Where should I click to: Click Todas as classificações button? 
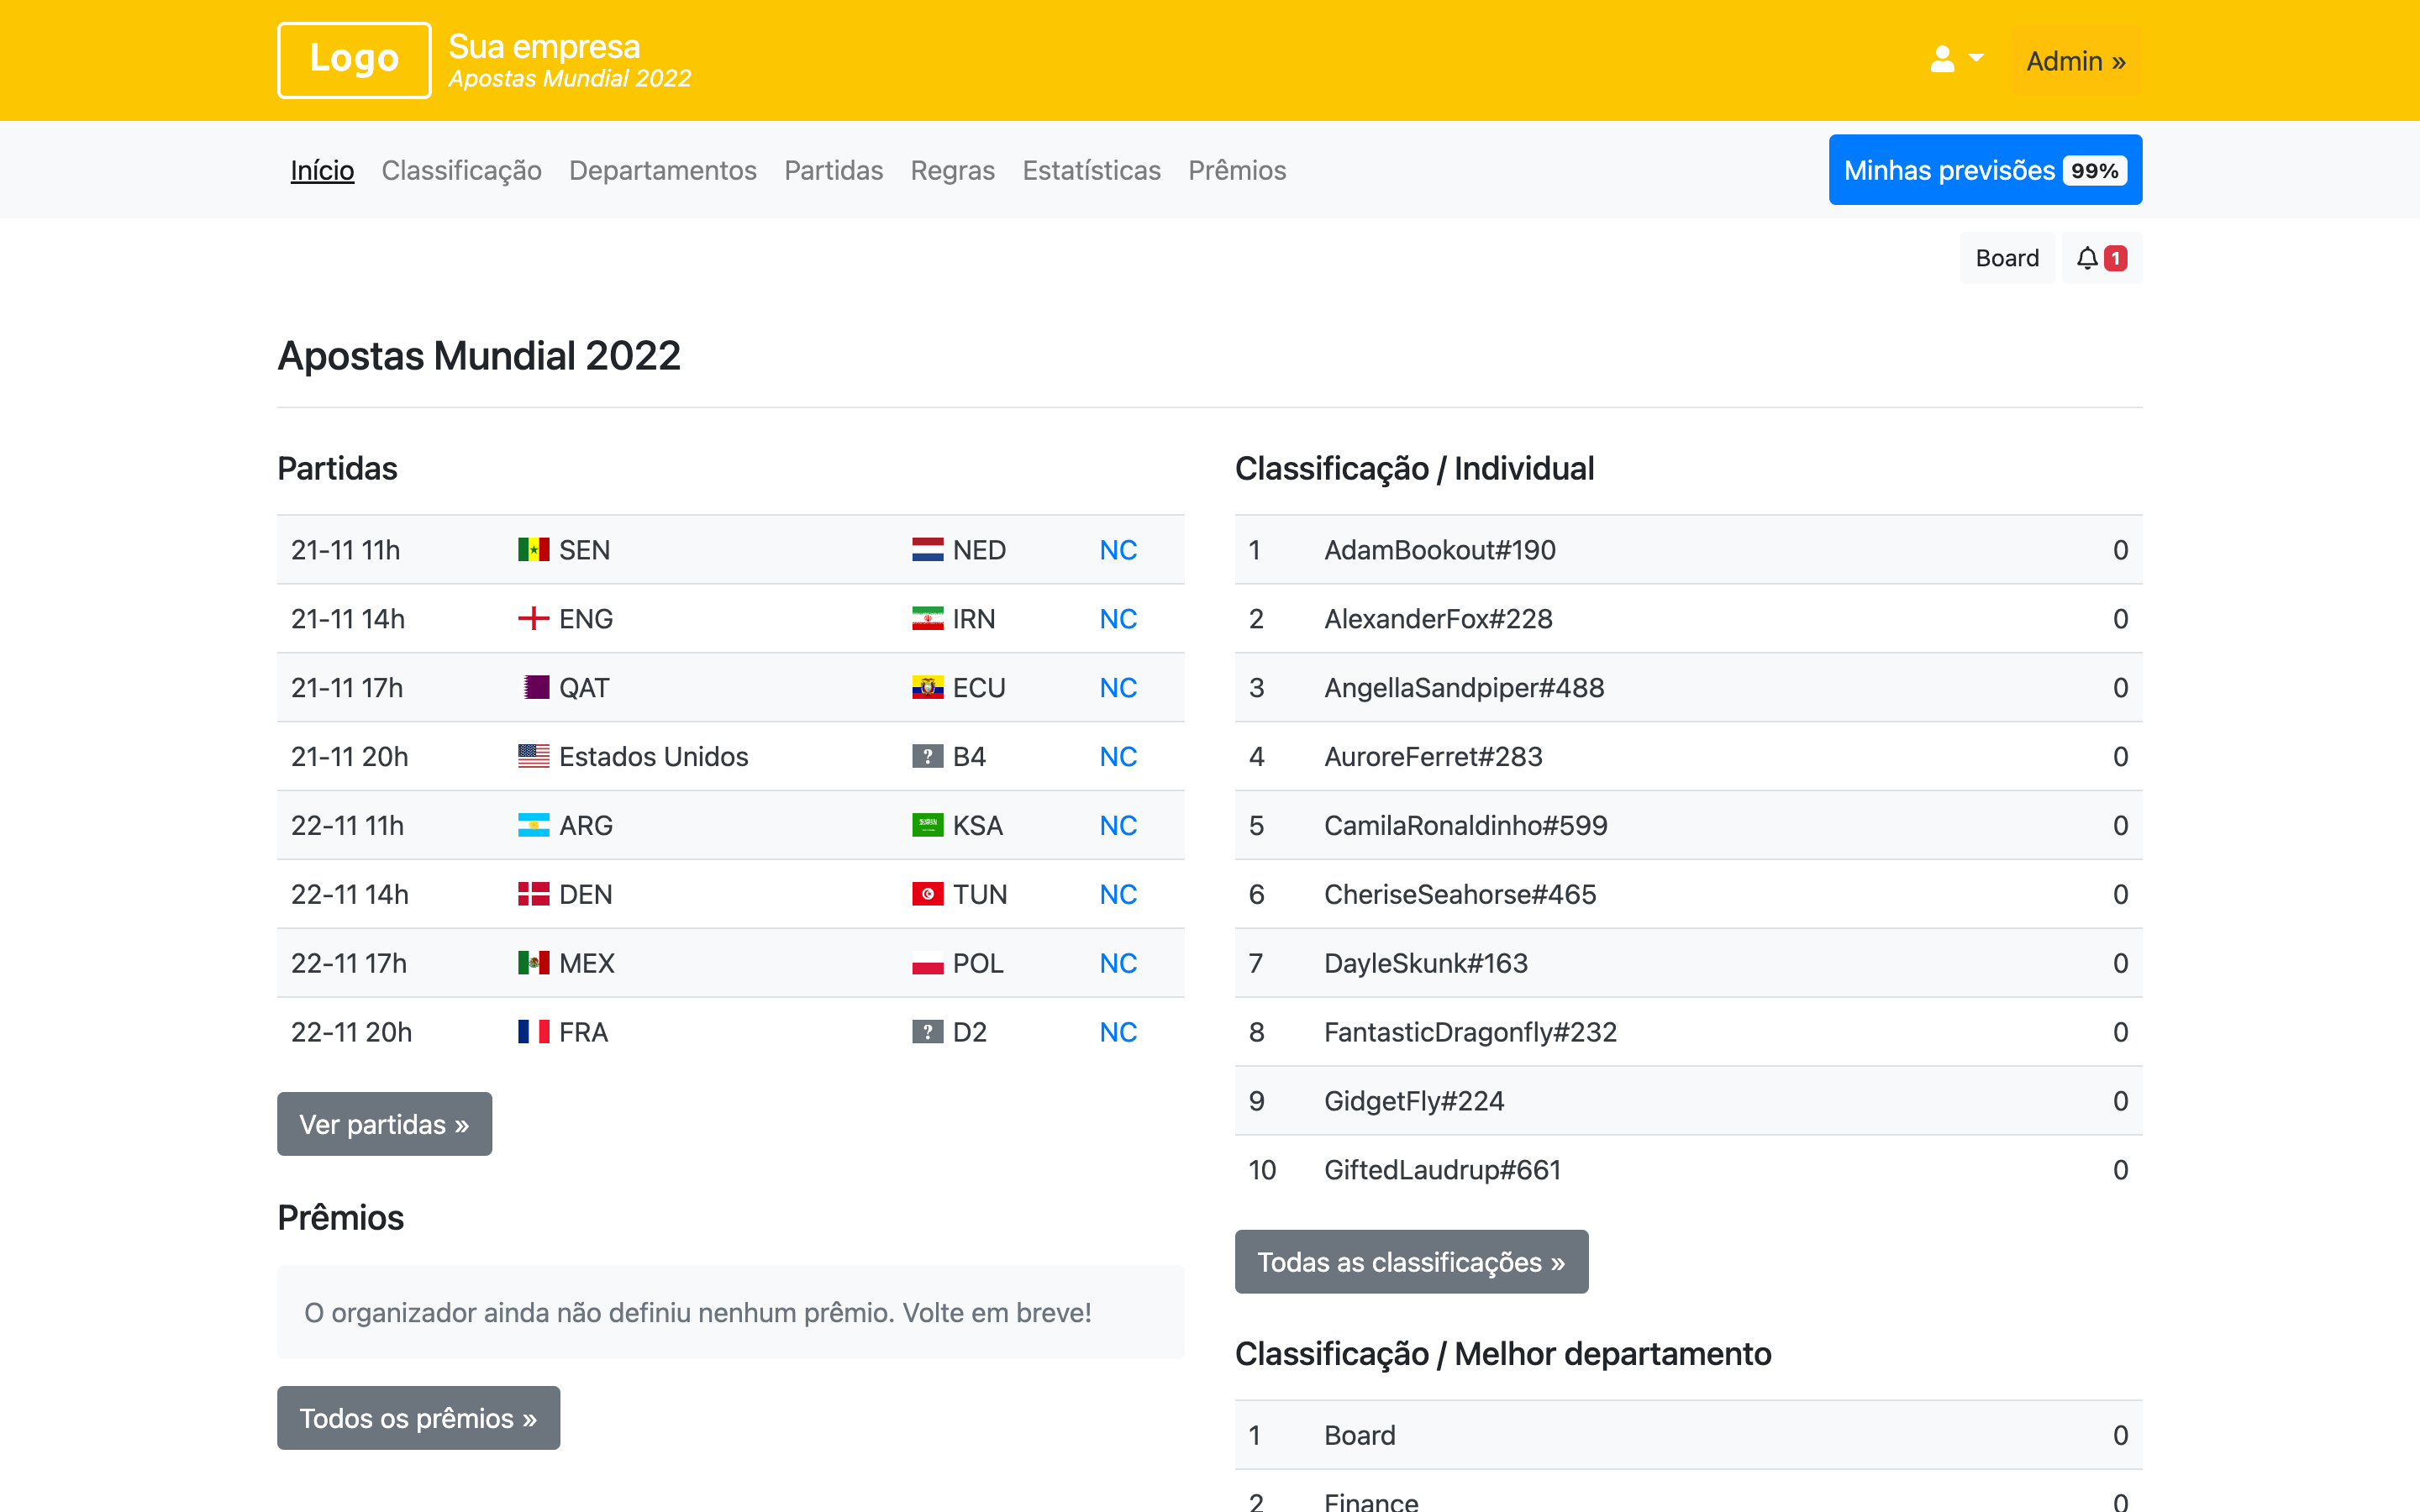pyautogui.click(x=1411, y=1262)
